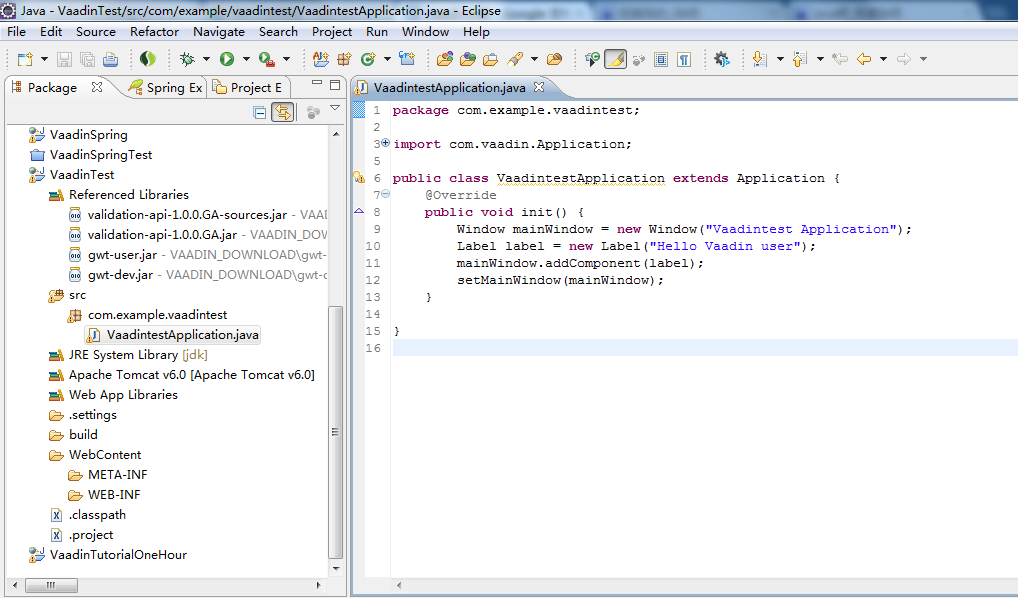The width and height of the screenshot is (1018, 598).
Task: Open the Debug dropdown arrow
Action: pos(206,59)
